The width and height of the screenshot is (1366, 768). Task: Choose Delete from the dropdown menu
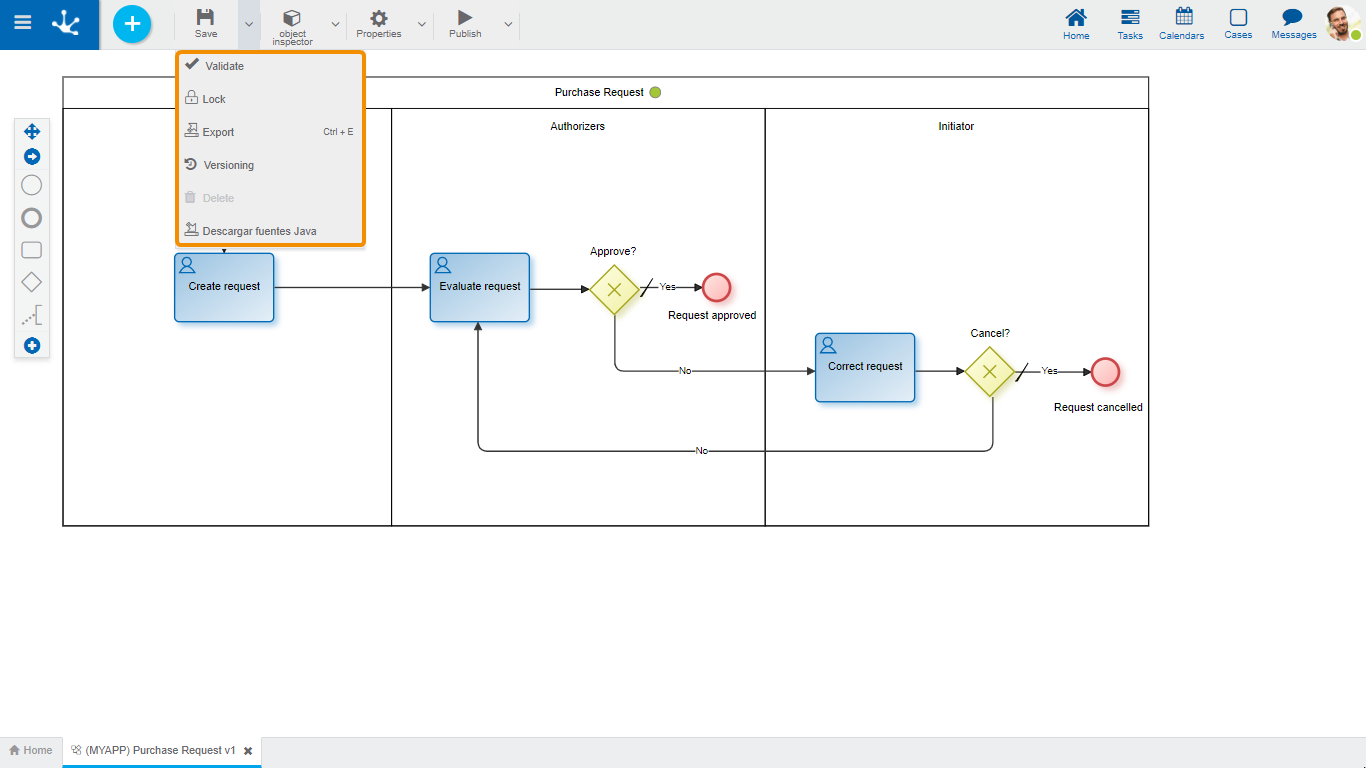point(270,198)
